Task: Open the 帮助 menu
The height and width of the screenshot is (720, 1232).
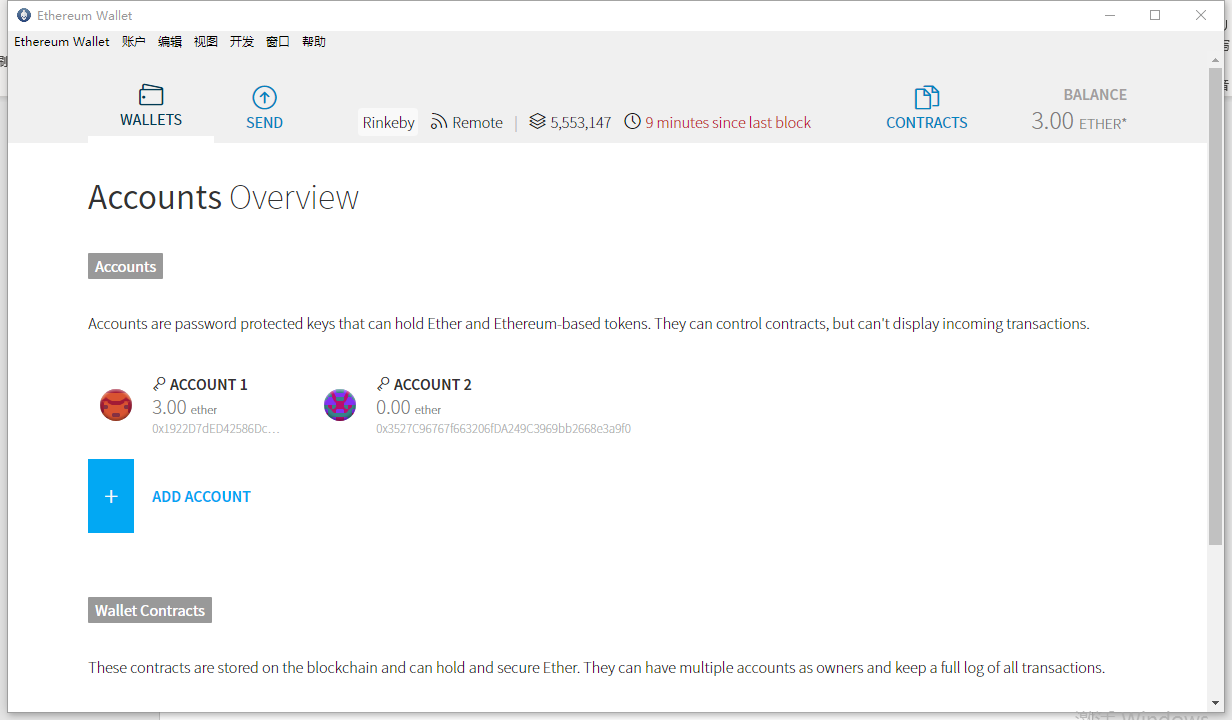Action: point(314,42)
